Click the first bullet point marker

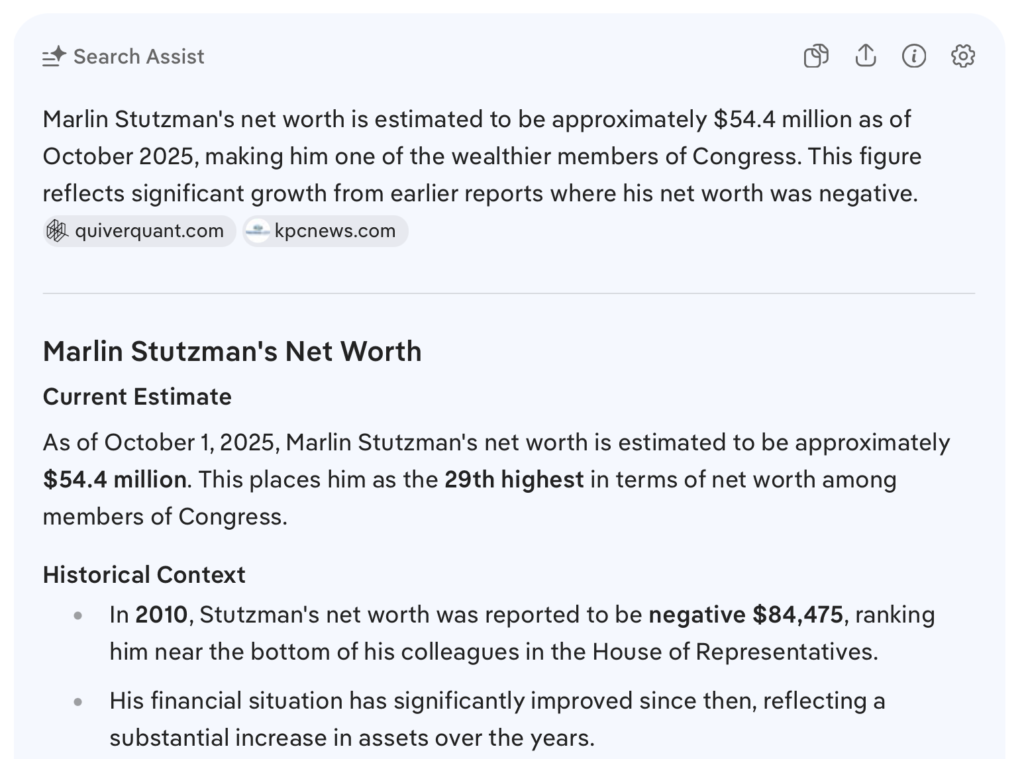click(78, 616)
